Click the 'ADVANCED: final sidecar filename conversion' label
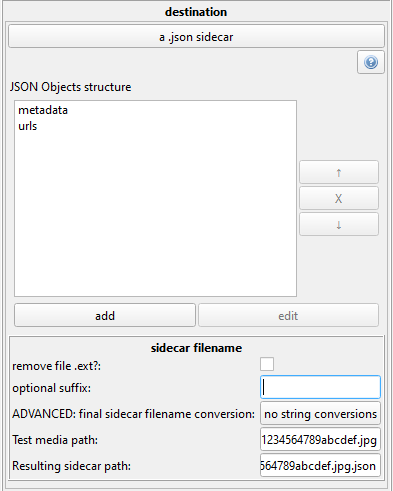 134,414
